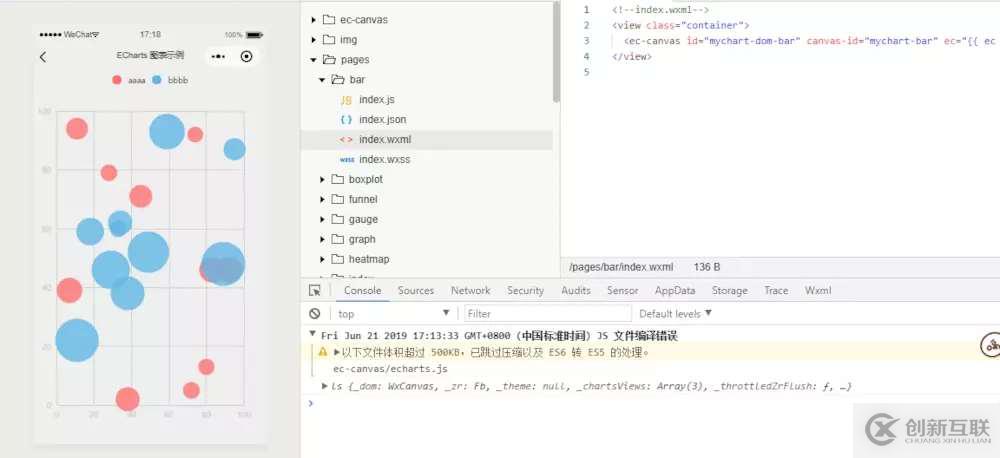Expand the gauge folder arrow
Image resolution: width=1000 pixels, height=458 pixels.
tap(322, 219)
